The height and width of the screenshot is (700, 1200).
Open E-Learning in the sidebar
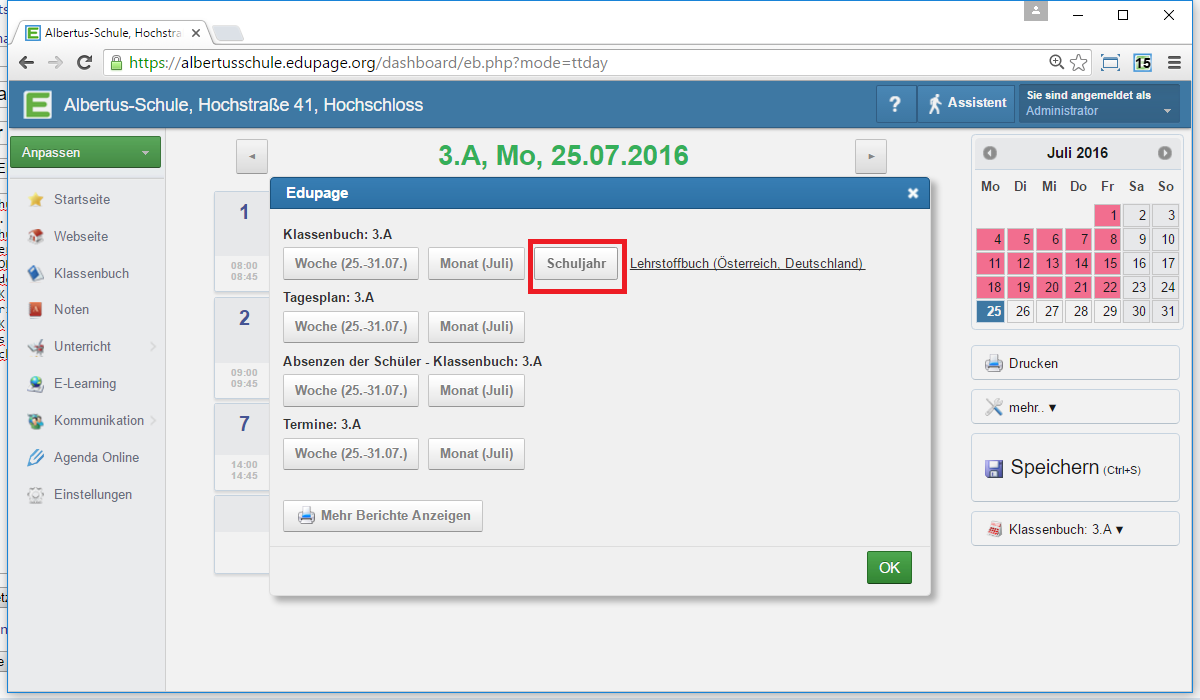85,383
